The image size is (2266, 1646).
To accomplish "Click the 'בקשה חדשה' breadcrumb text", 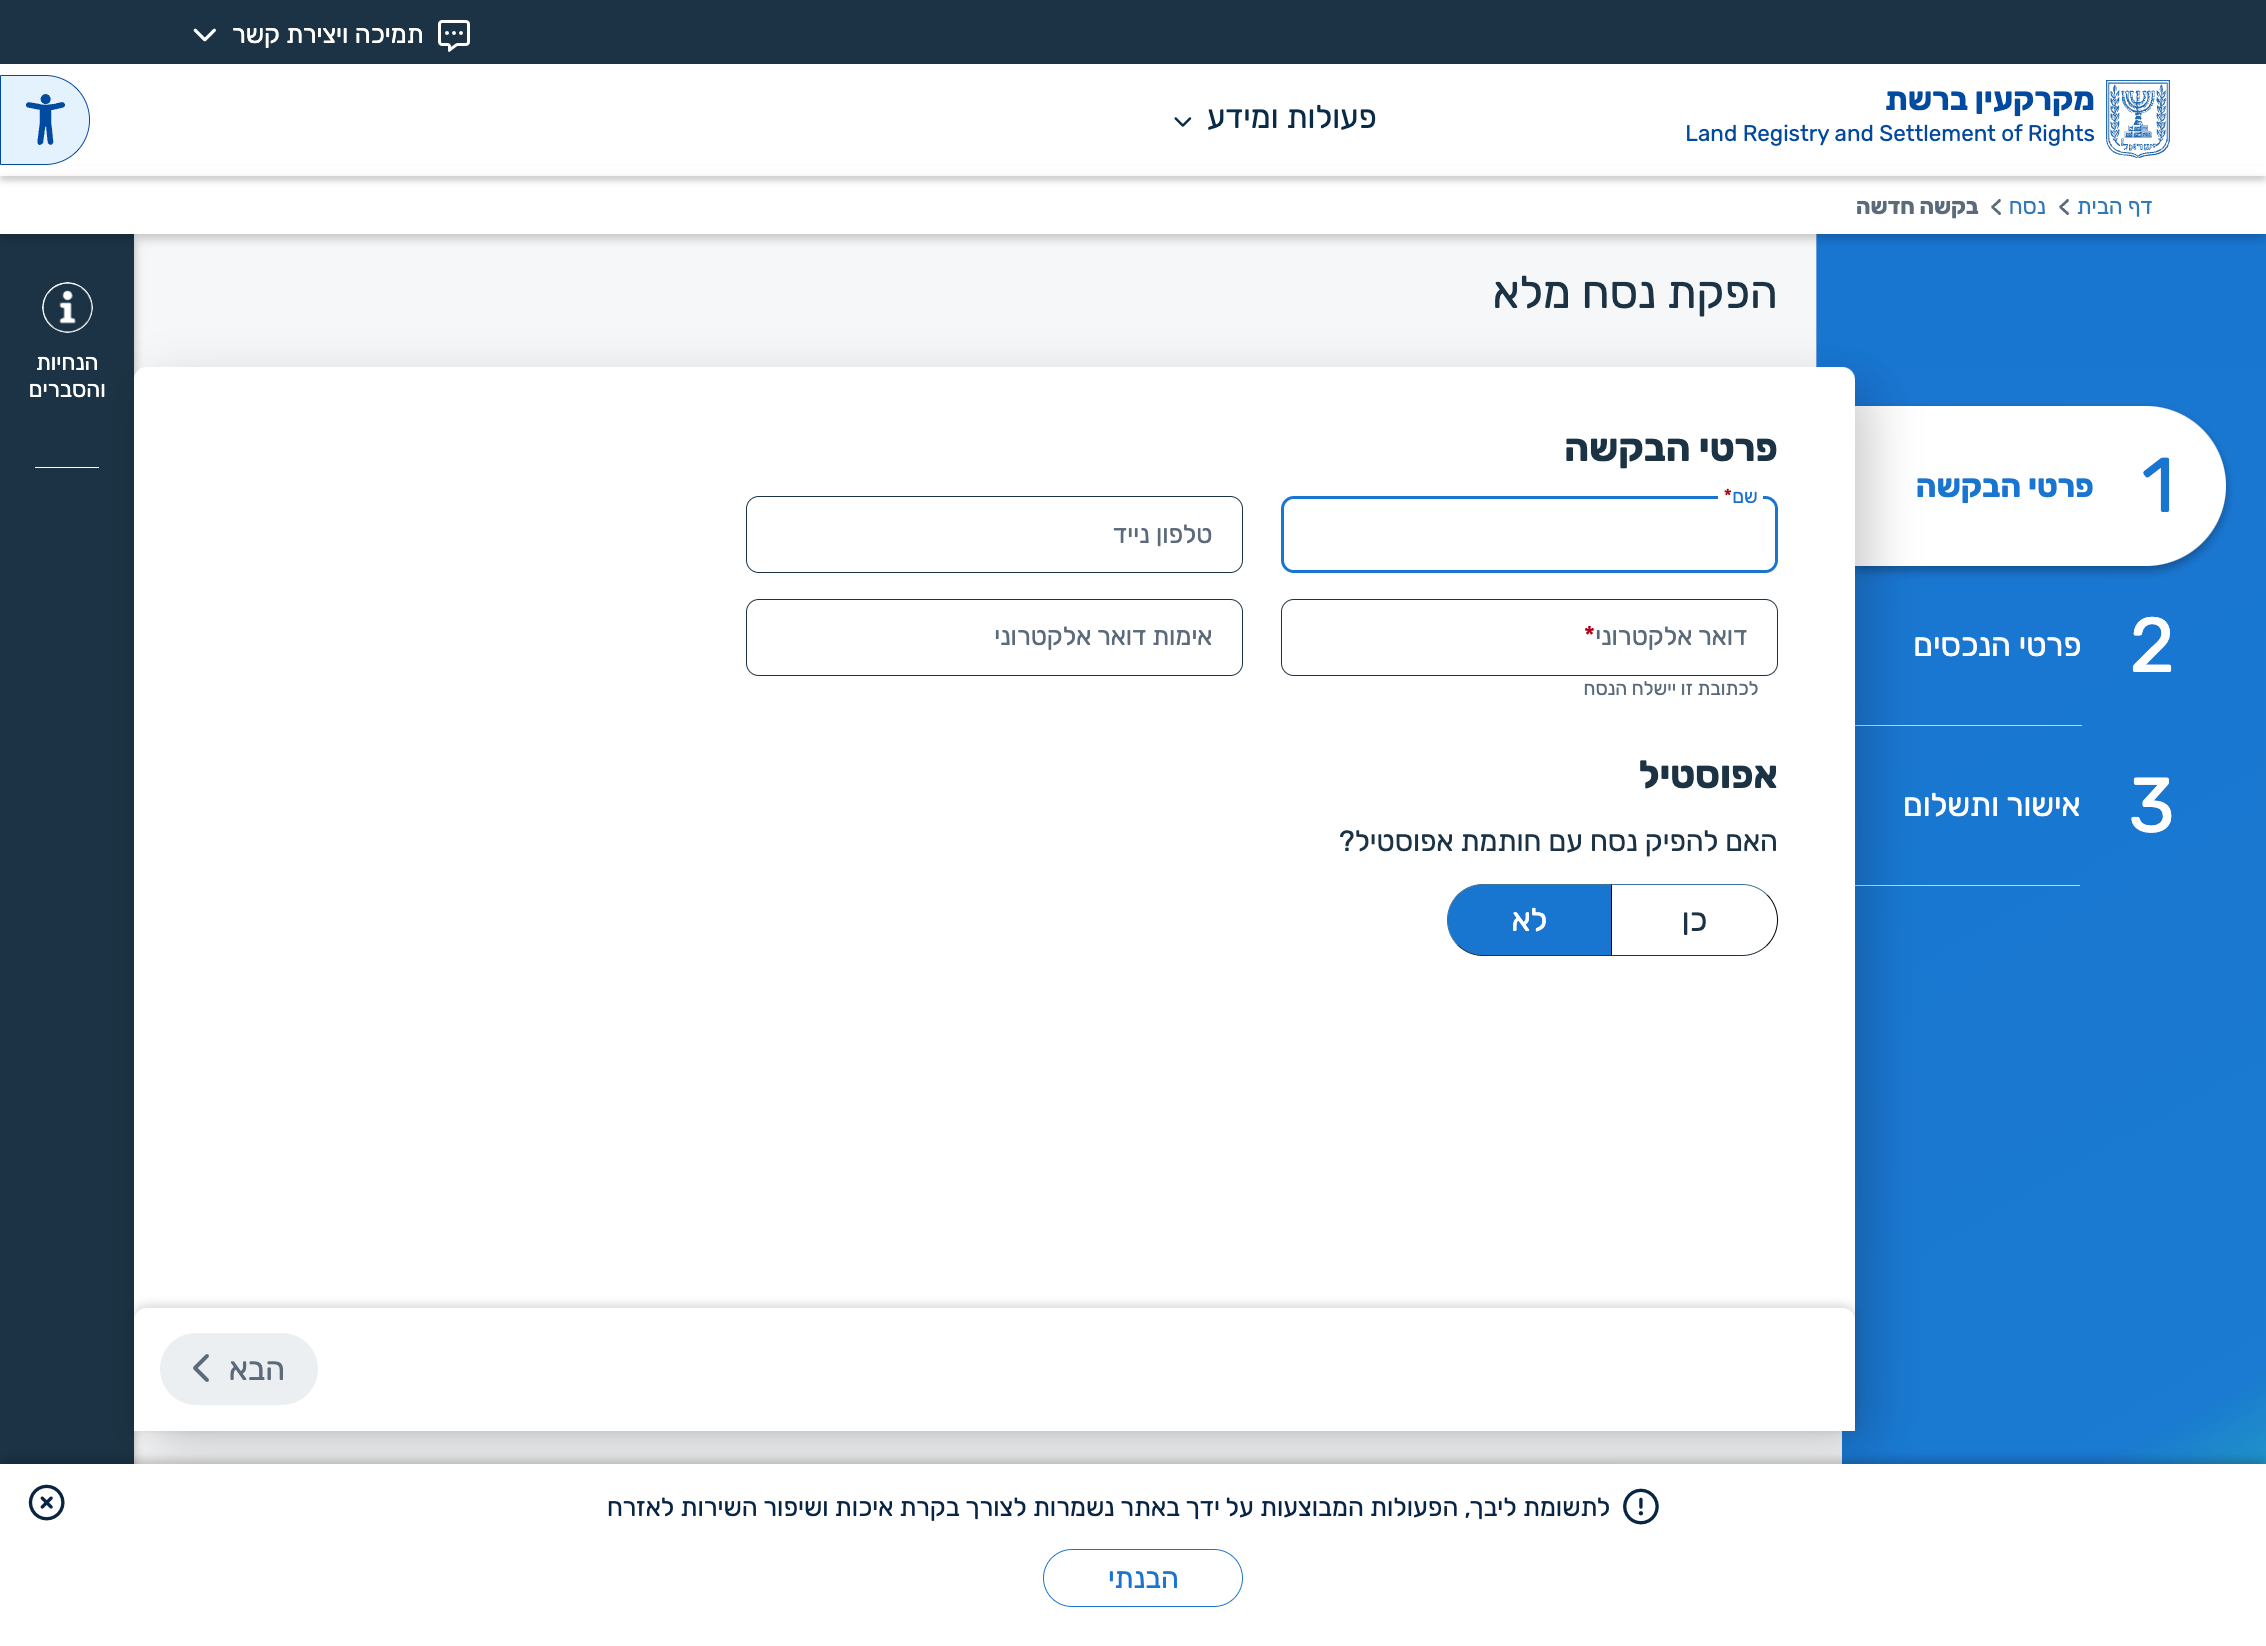I will (x=1917, y=207).
